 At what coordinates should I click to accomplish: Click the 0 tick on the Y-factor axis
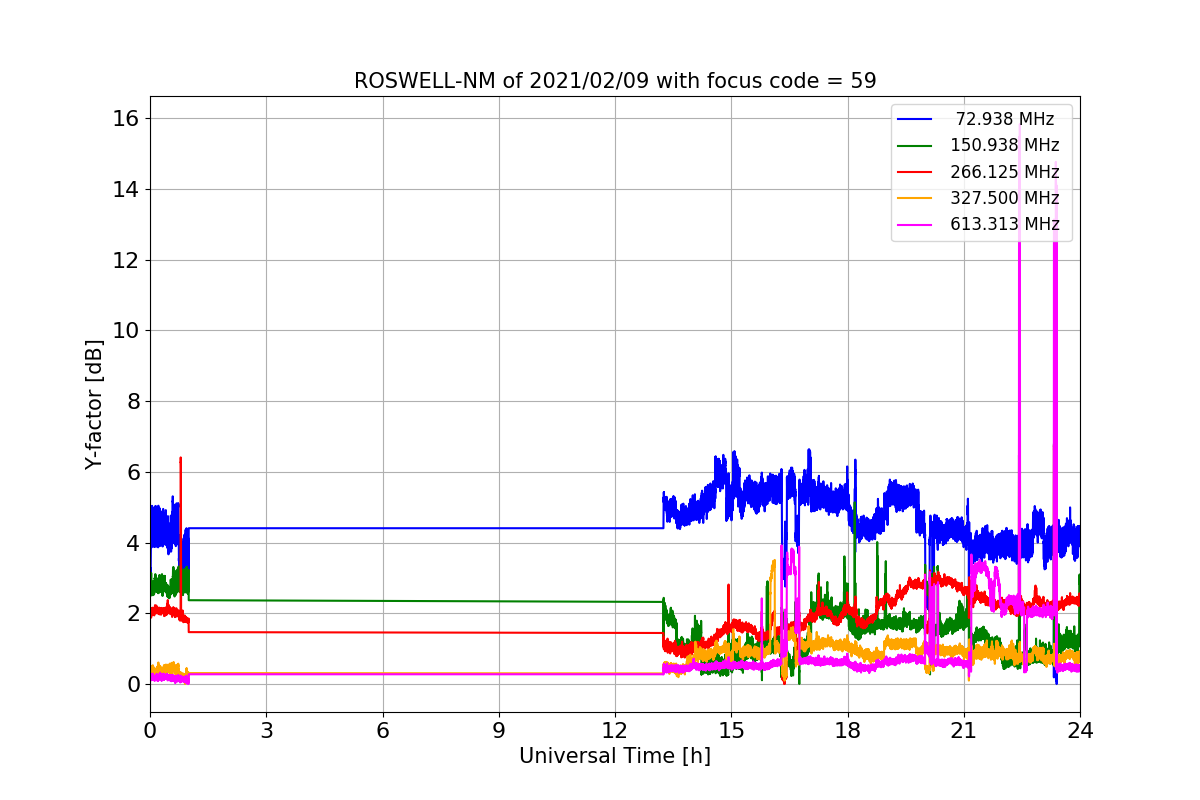134,684
